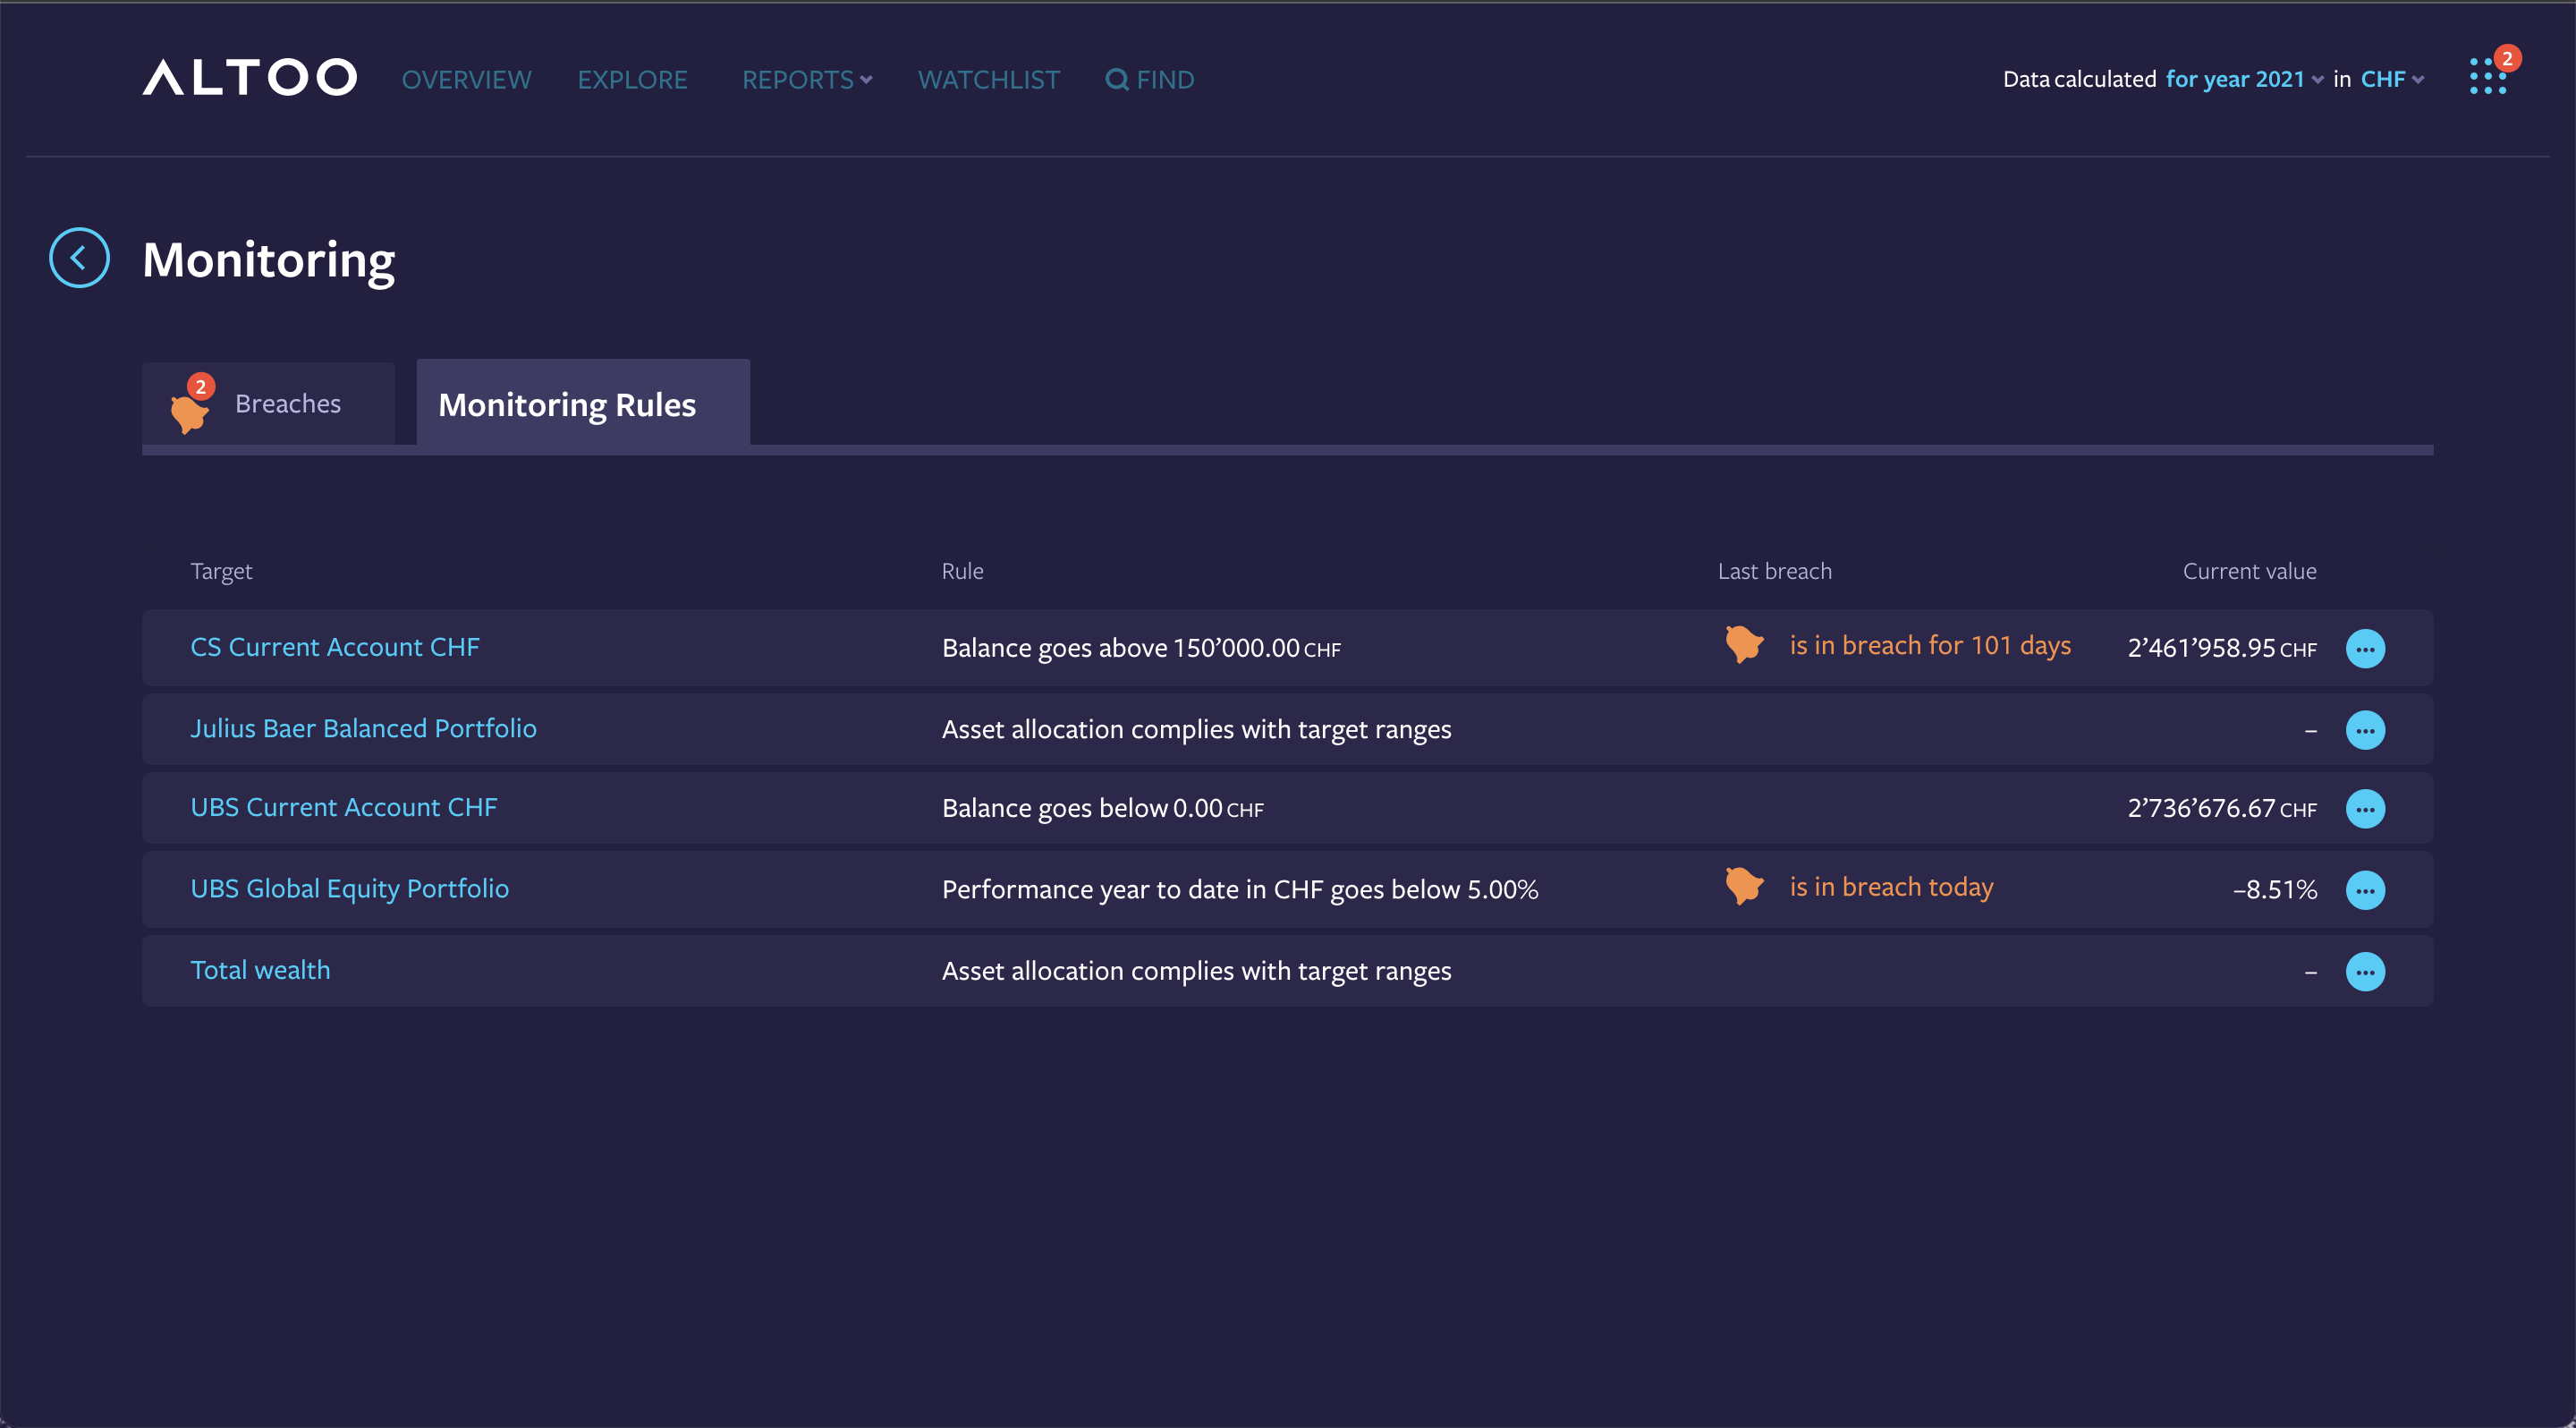Open CS Current Account CHF link

(335, 647)
